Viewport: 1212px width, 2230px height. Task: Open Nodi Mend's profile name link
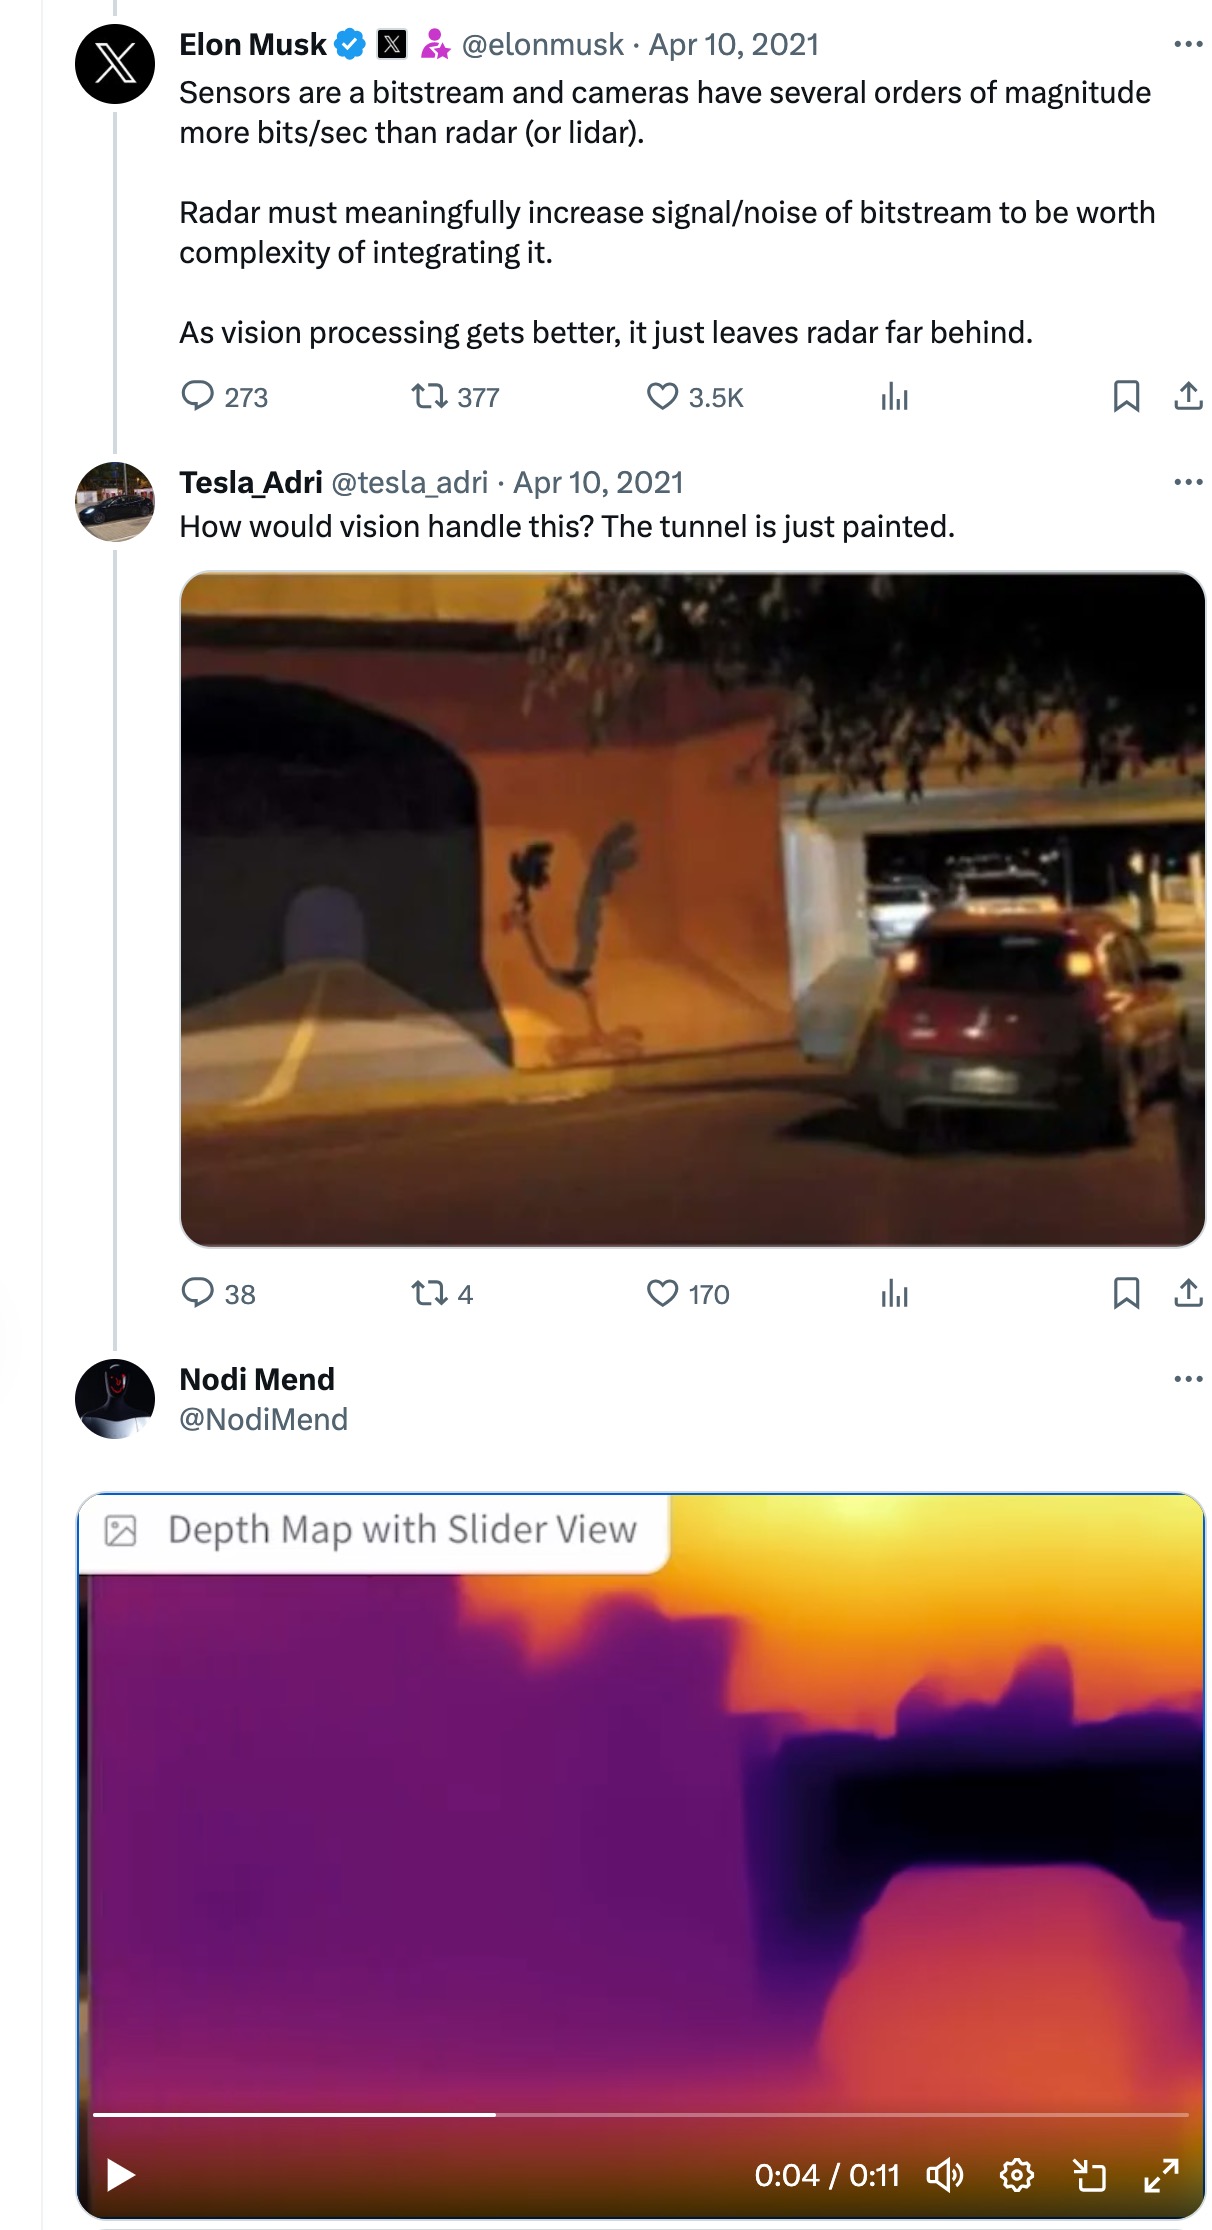pyautogui.click(x=257, y=1379)
